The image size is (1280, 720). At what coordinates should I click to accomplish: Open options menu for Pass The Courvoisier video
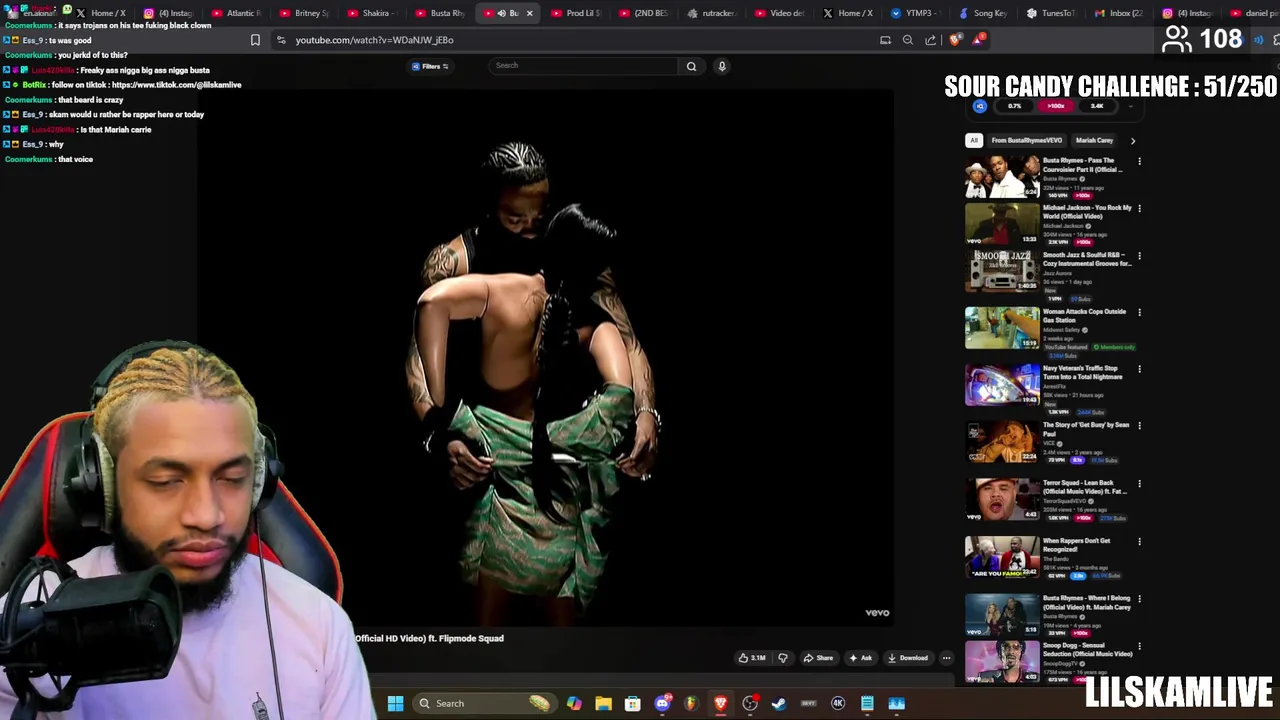coord(1139,161)
